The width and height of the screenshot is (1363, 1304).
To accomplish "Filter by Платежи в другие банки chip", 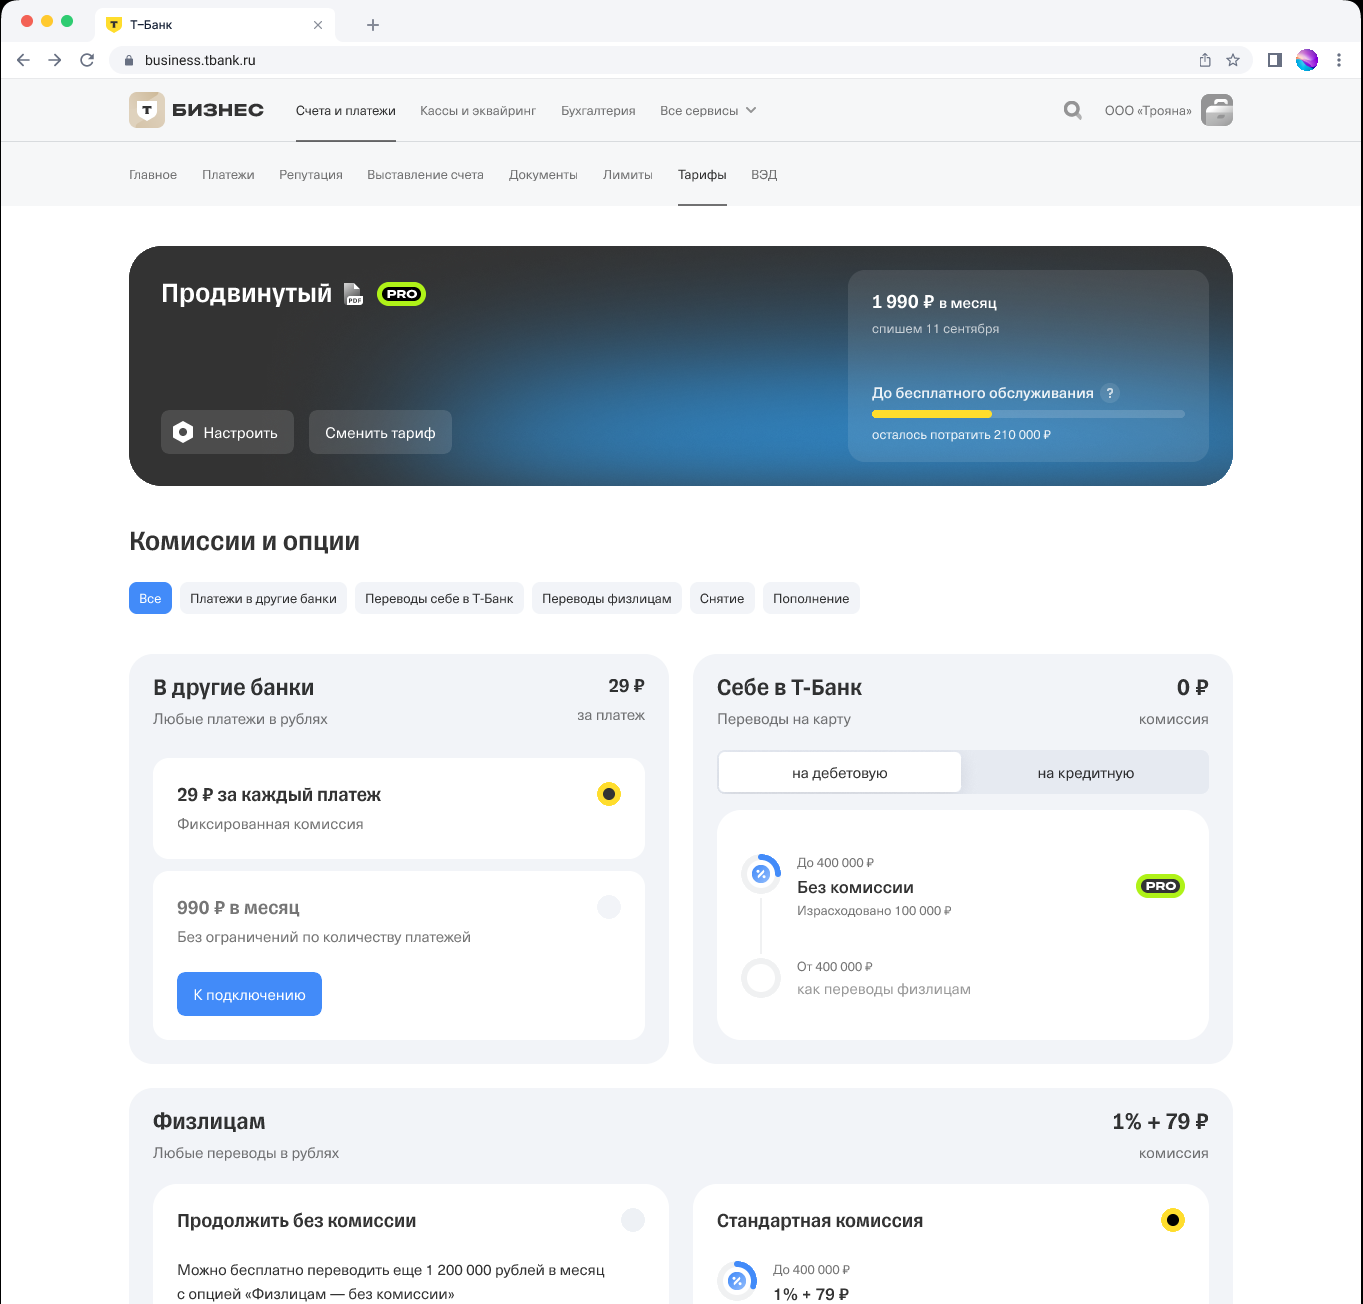I will (x=263, y=598).
